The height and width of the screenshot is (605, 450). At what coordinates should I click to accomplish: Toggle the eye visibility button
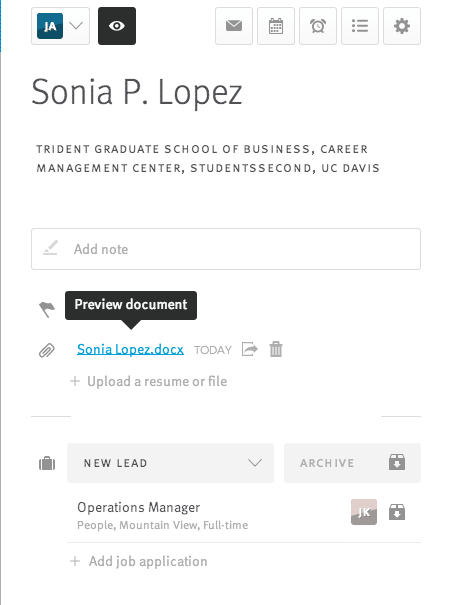coord(117,26)
